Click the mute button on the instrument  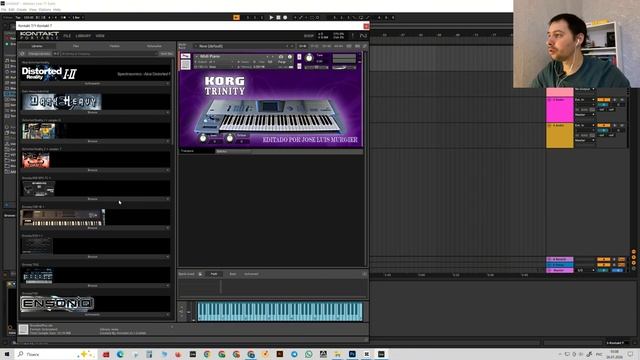[x=299, y=66]
